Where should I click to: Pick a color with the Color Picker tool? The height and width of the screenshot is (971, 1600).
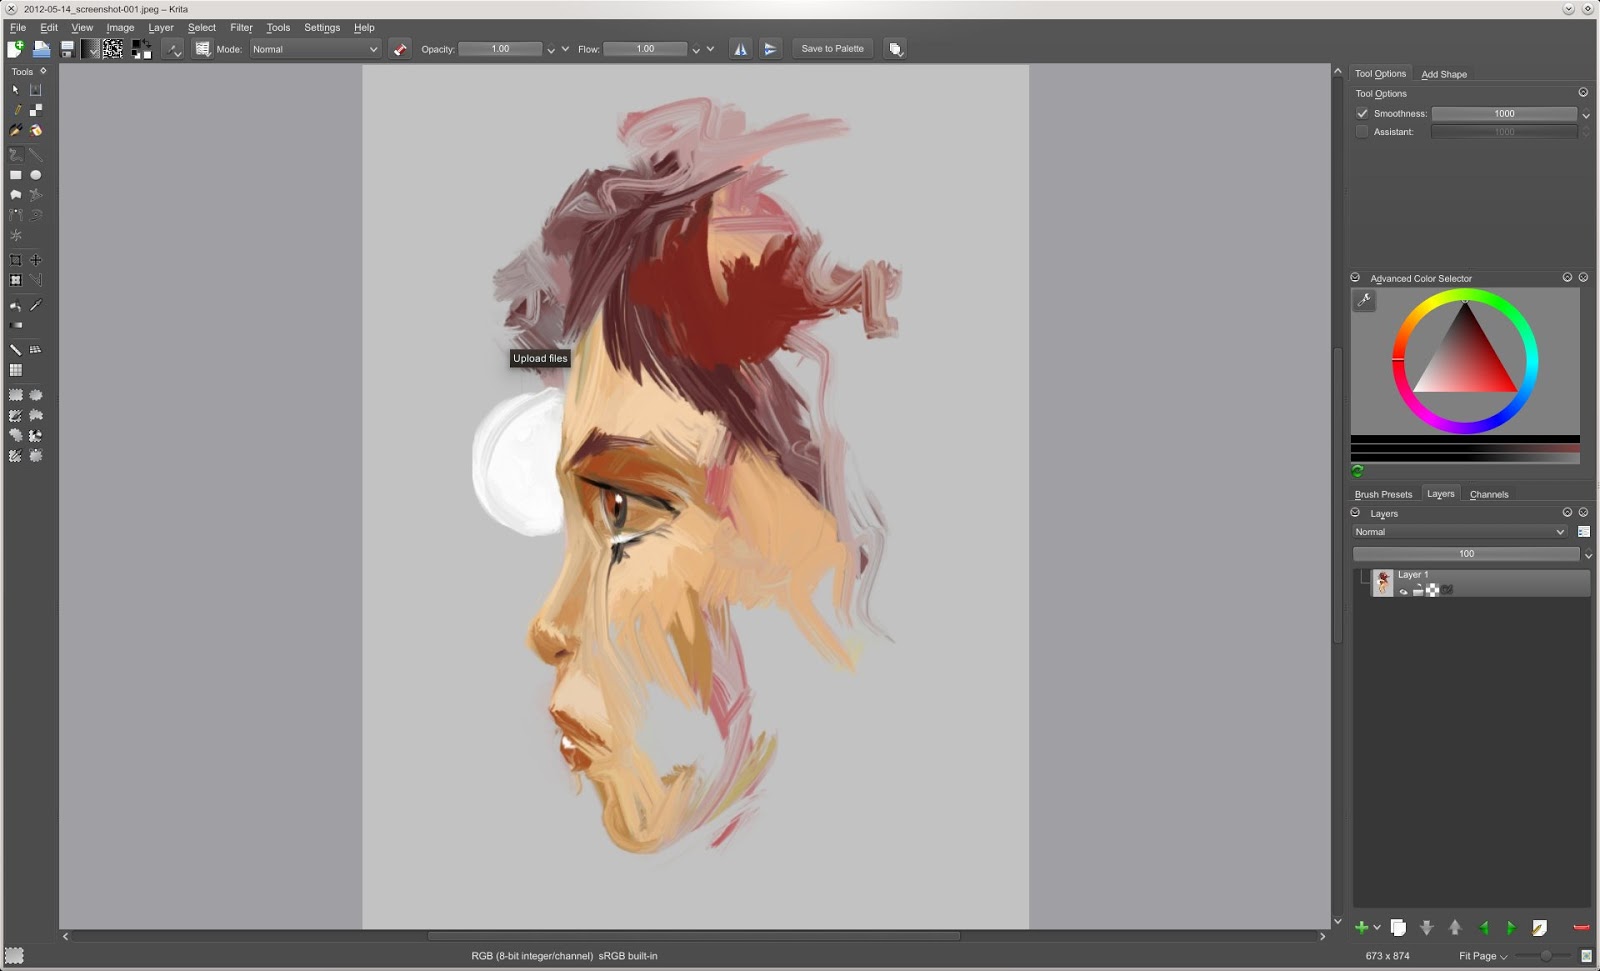pos(36,303)
